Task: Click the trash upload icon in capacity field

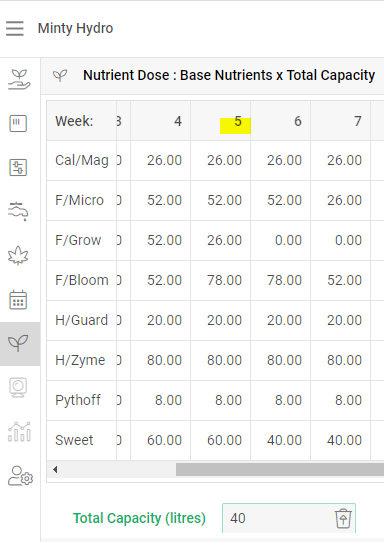Action: (343, 518)
